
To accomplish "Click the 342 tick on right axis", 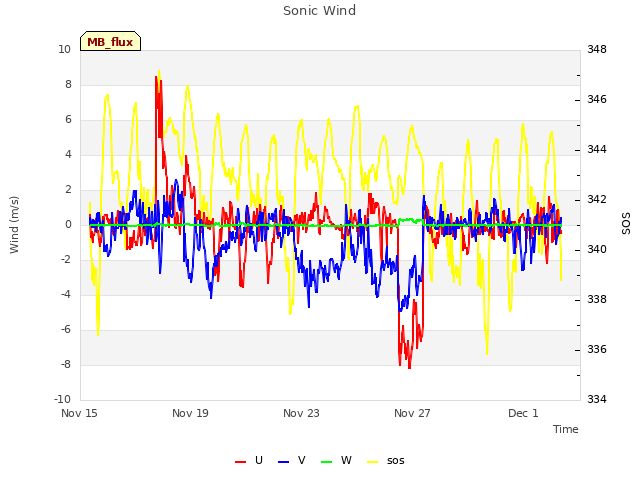I will [x=597, y=200].
